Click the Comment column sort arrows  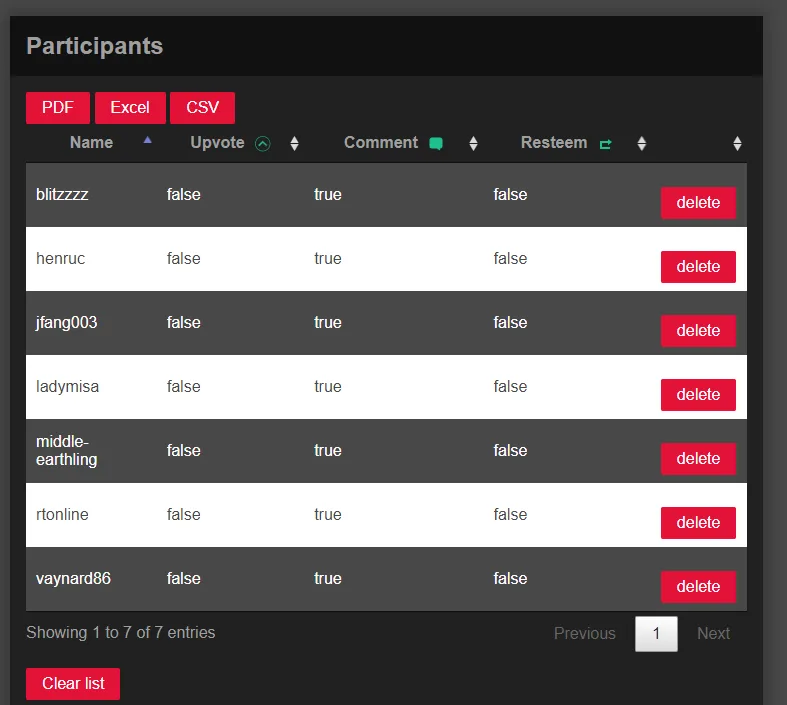pos(473,144)
